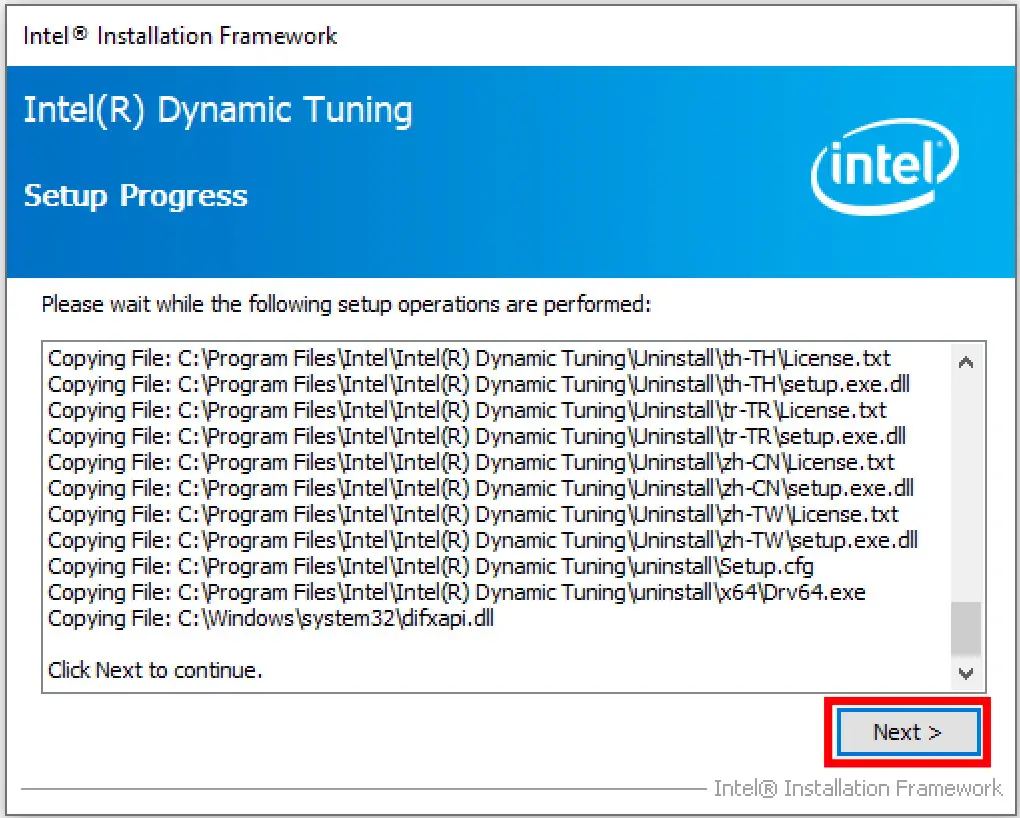Viewport: 1020px width, 818px height.
Task: Click the Intel® Installation Framework header text
Action: (179, 35)
